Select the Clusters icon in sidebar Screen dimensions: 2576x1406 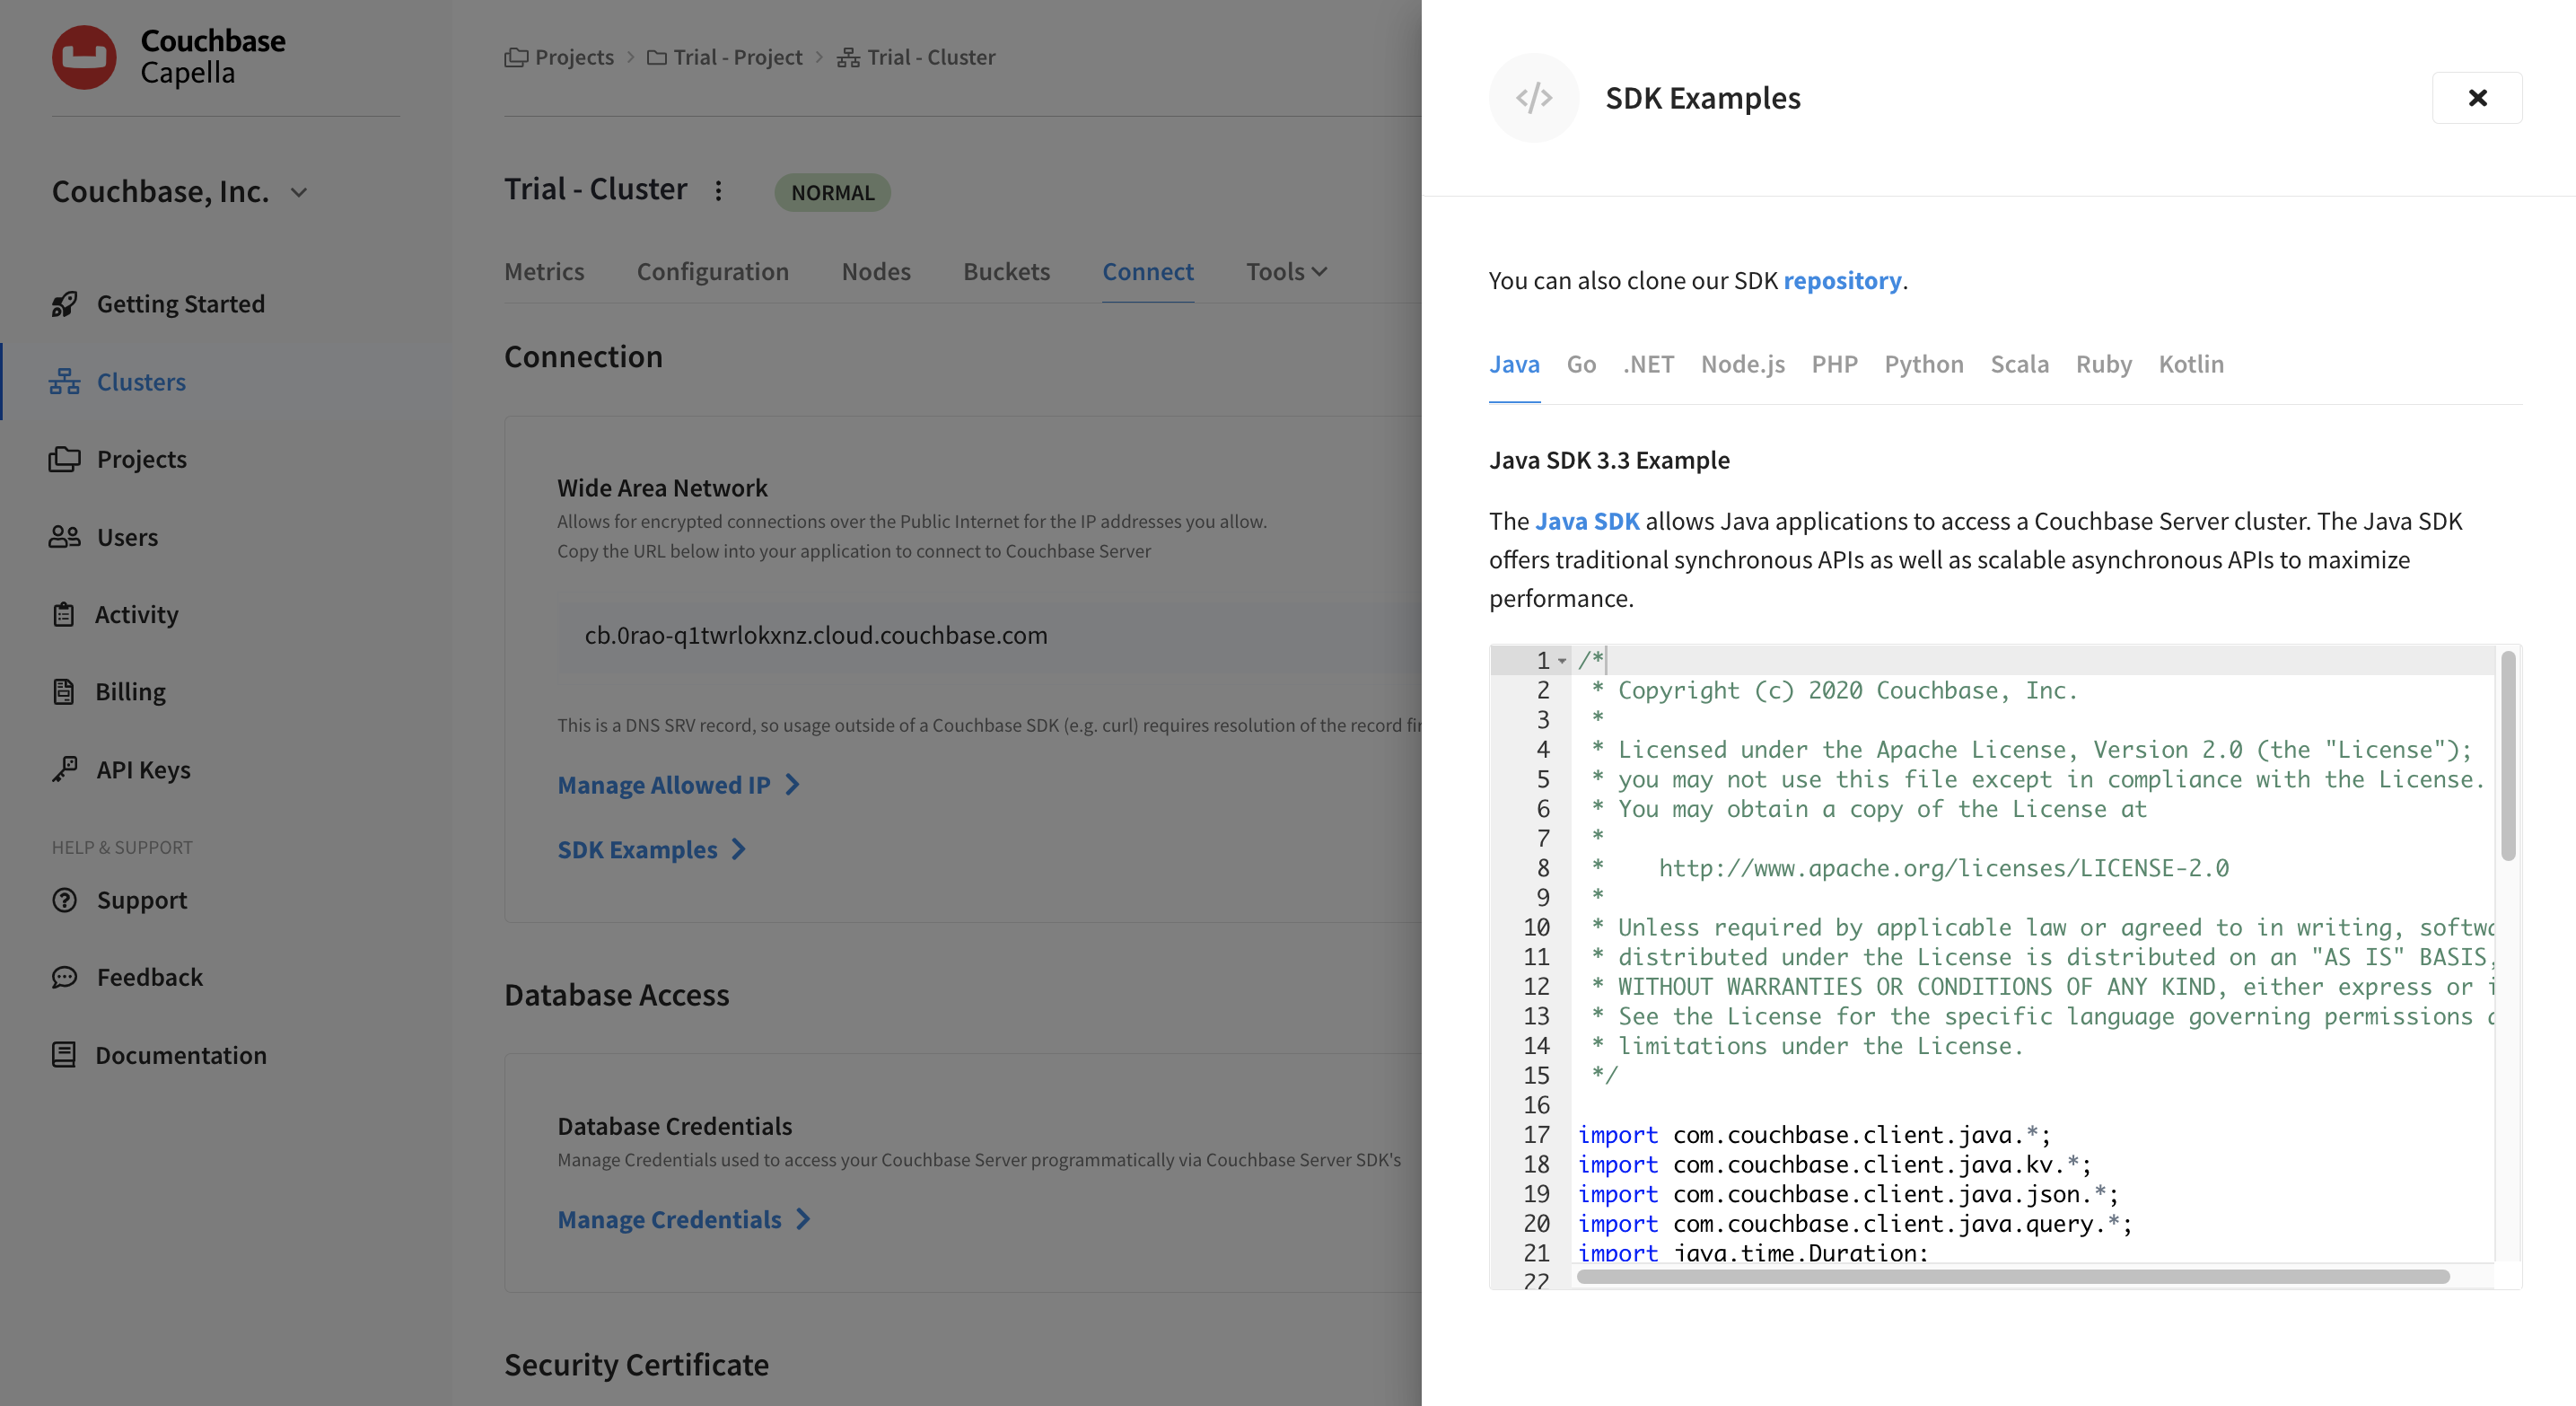pyautogui.click(x=64, y=381)
